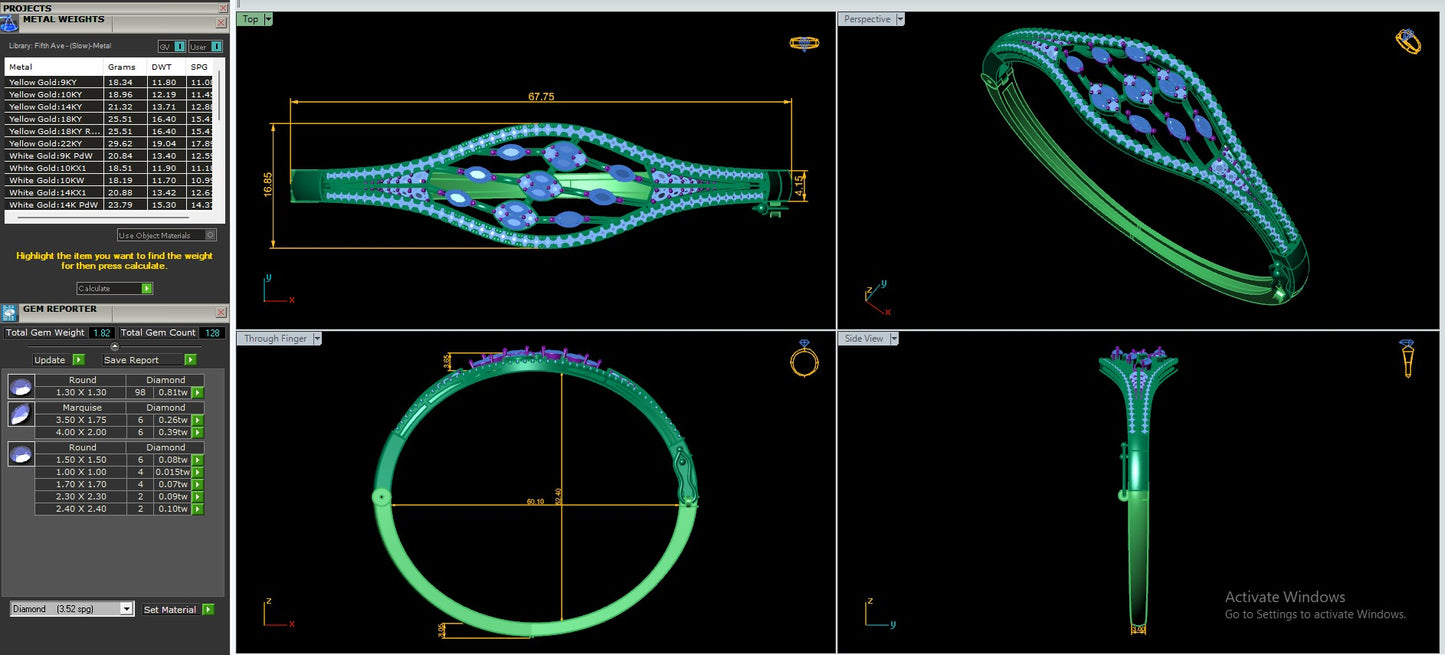This screenshot has width=1445, height=655.
Task: Click the first Round diamond gem thumbnail
Action: [x=21, y=386]
